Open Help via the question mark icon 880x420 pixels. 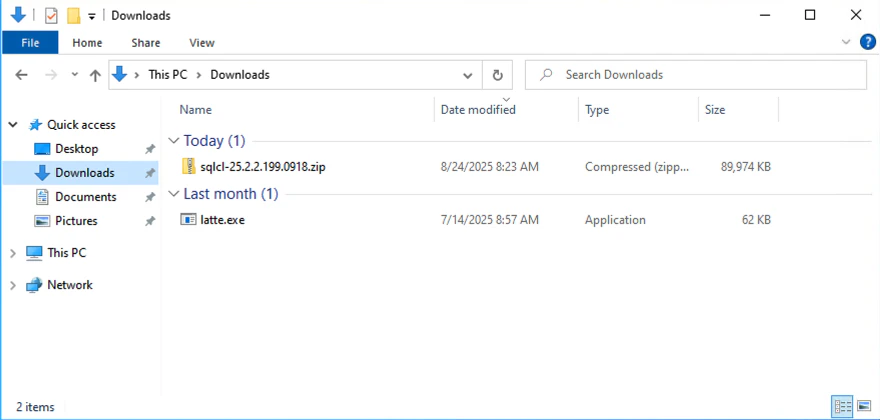(868, 42)
